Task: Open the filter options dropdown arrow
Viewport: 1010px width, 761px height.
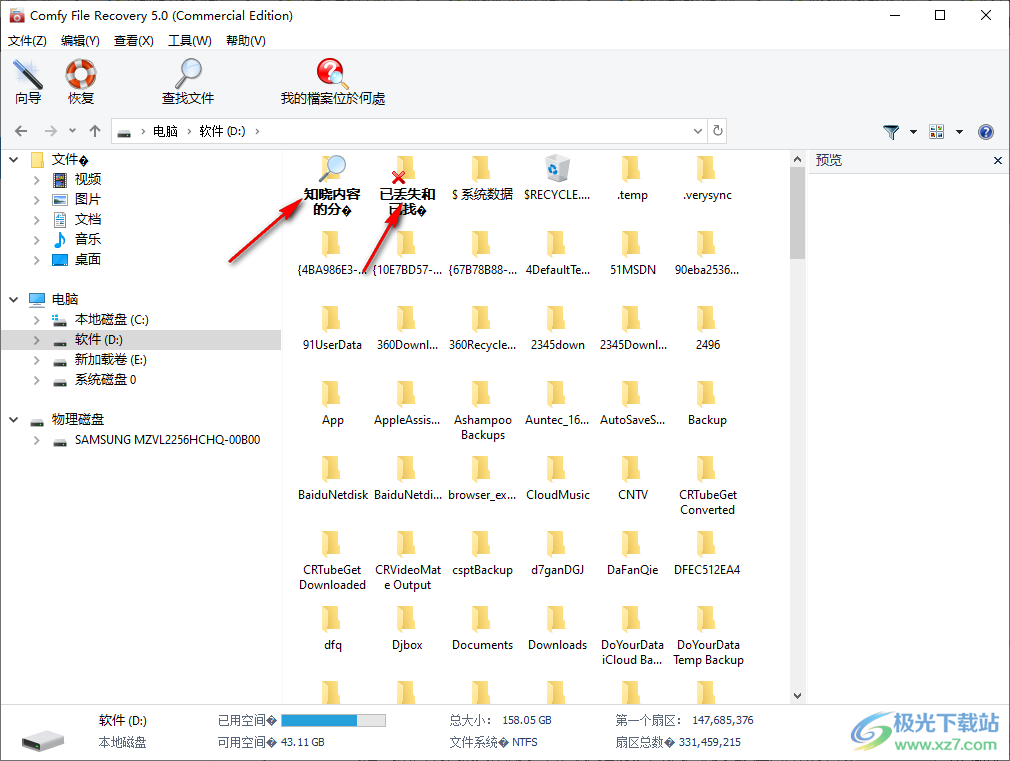Action: click(913, 132)
